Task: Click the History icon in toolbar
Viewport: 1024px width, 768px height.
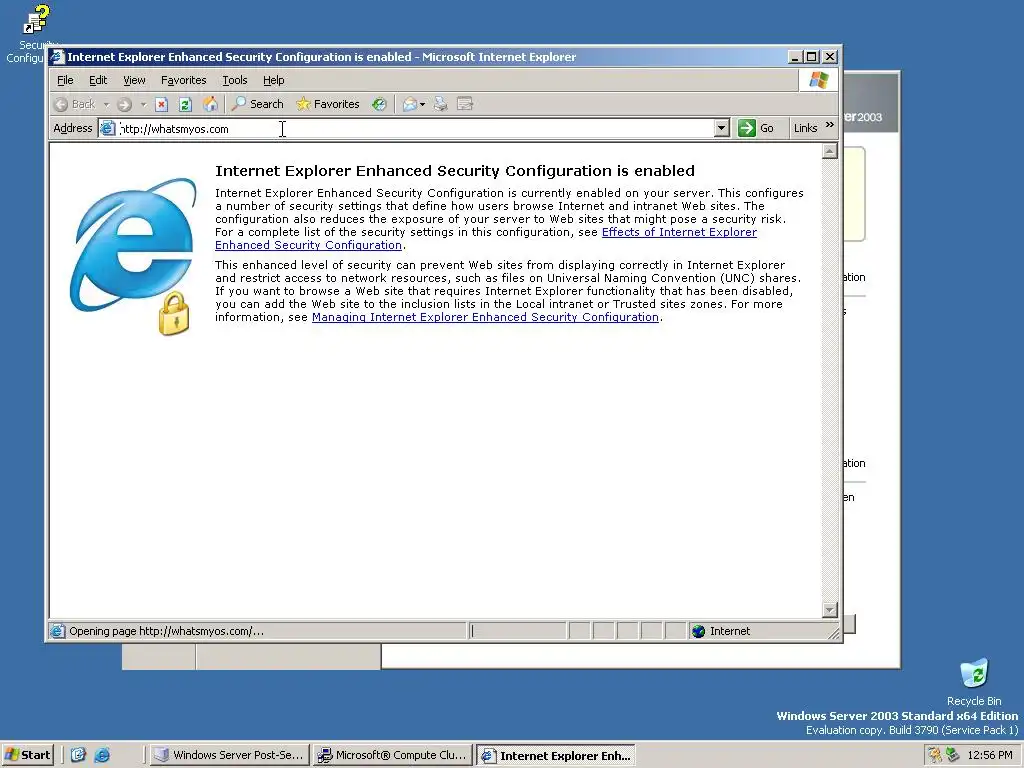Action: (379, 104)
